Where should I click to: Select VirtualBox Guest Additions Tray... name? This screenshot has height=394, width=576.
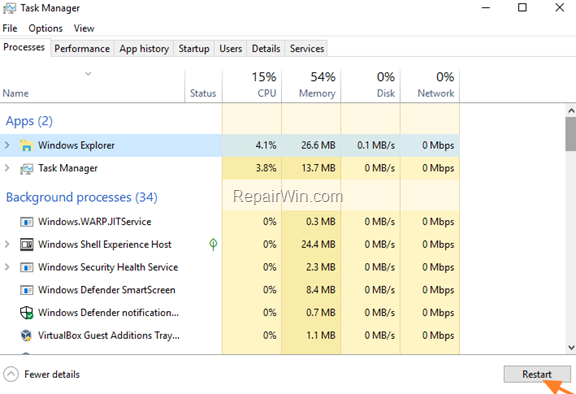coord(109,336)
